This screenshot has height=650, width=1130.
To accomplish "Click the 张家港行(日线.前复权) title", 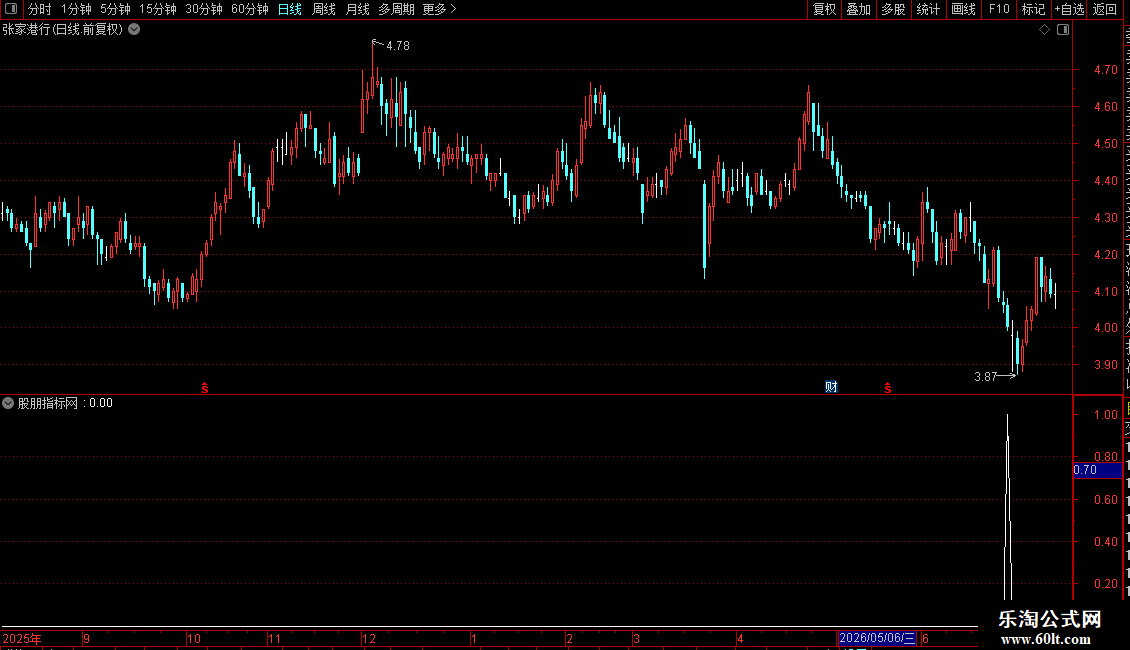I will click(x=63, y=30).
